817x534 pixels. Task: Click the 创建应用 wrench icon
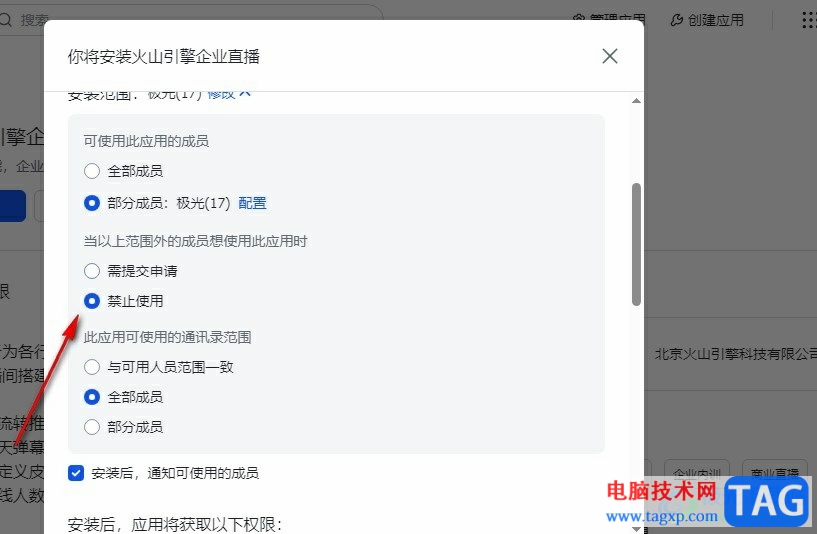pos(676,20)
